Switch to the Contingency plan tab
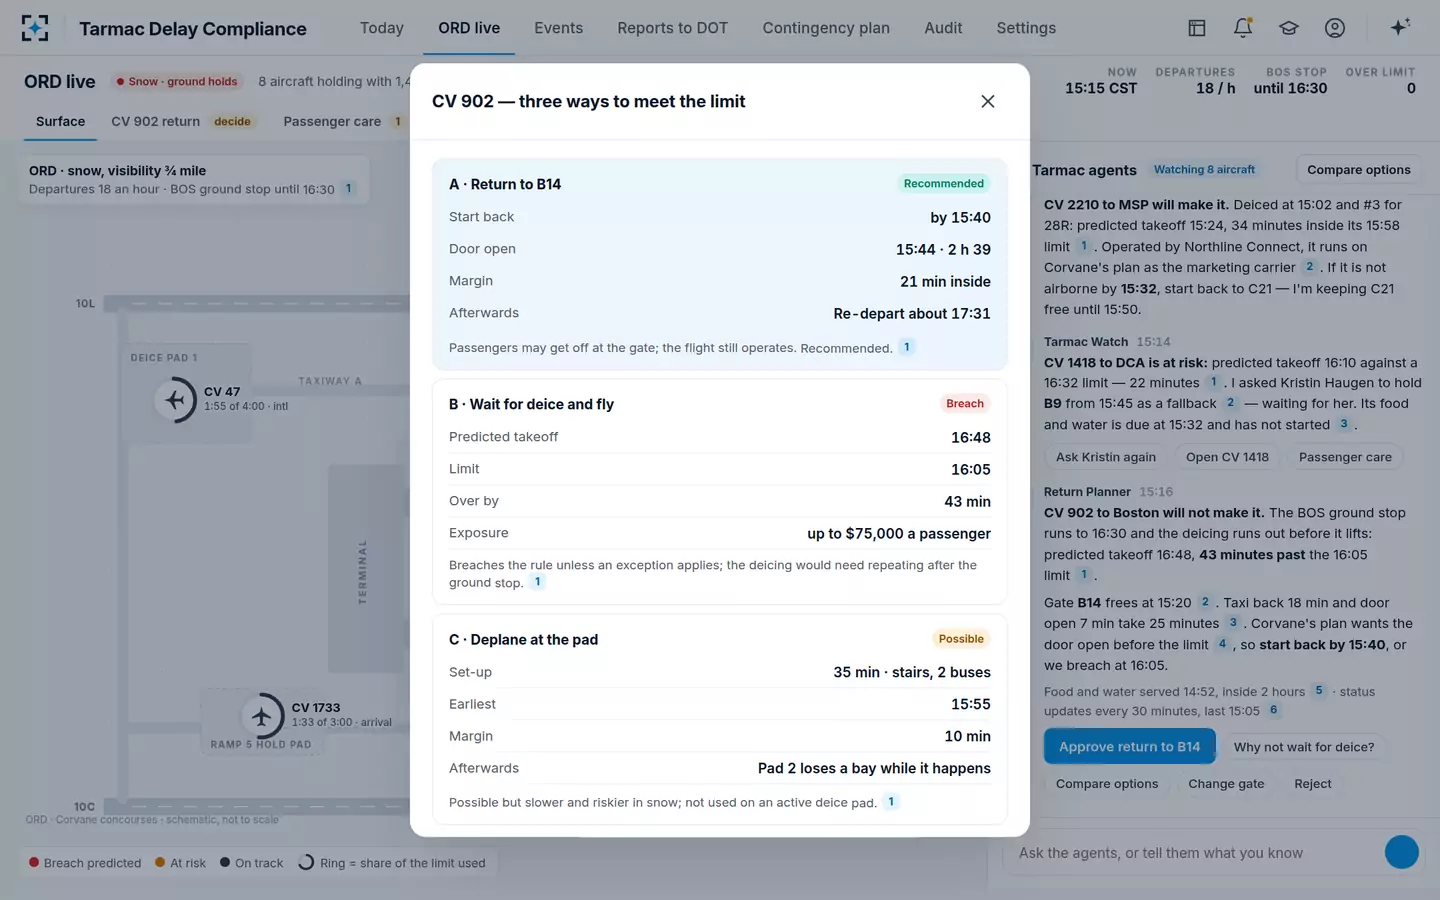1440x900 pixels. 826,28
